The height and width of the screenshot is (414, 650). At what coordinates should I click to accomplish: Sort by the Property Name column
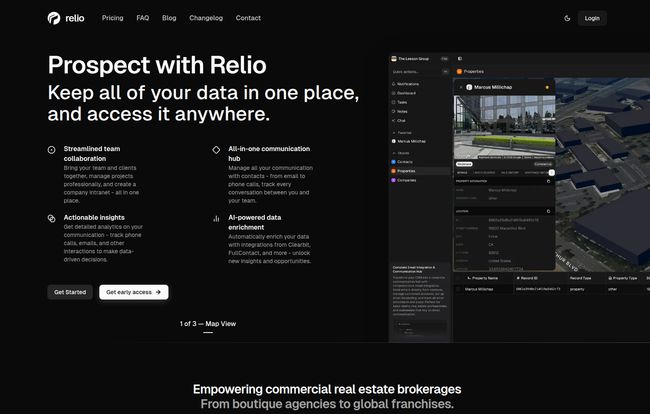483,278
